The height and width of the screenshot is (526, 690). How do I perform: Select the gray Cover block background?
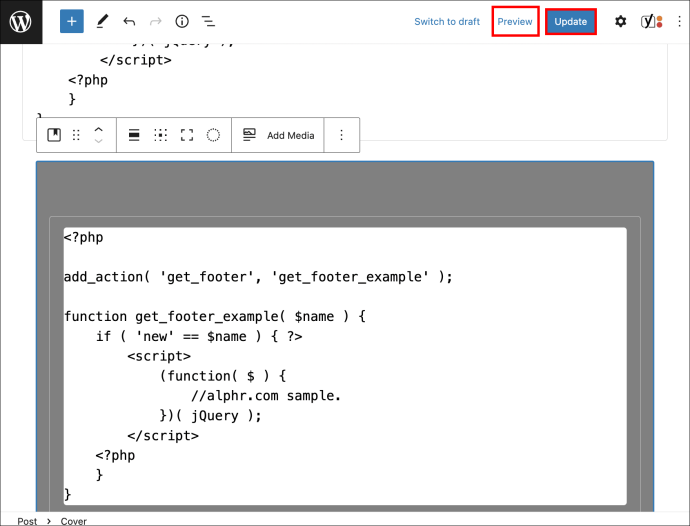[x=345, y=189]
